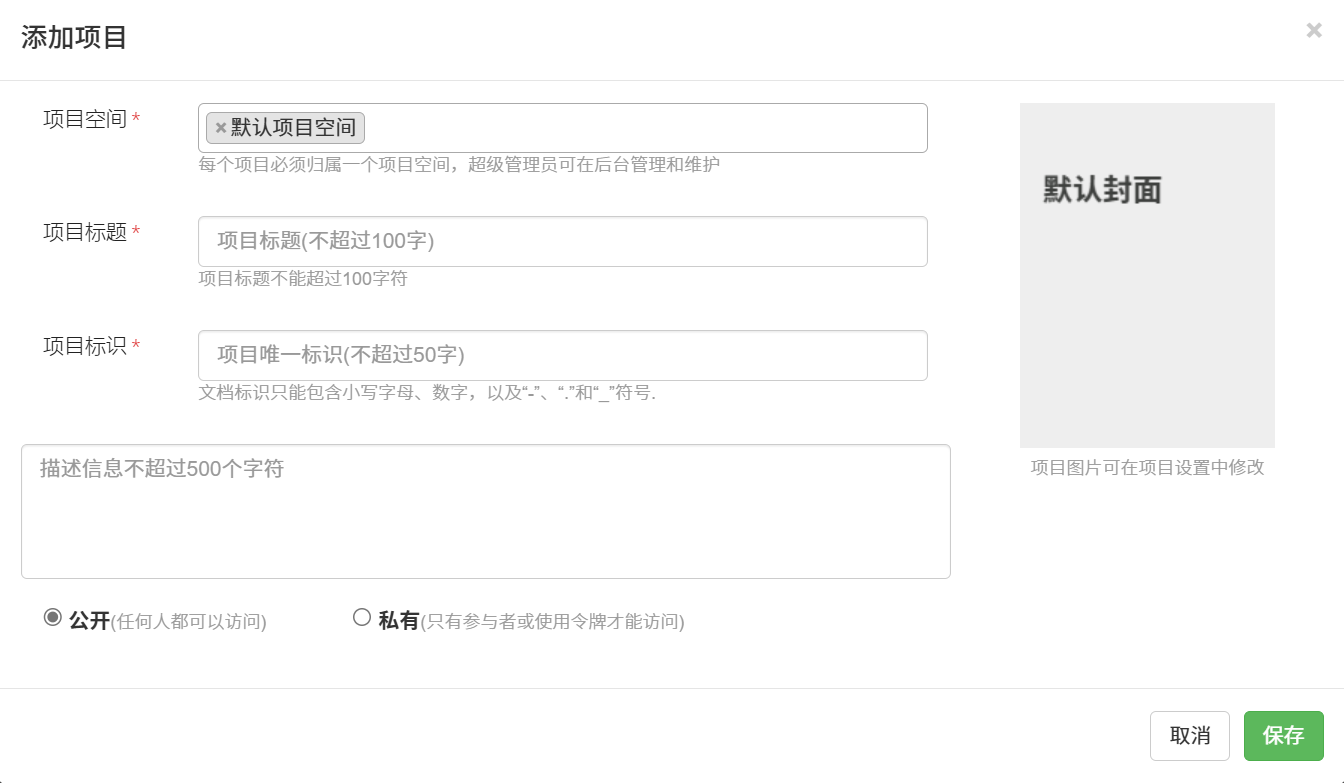Click the 项目标识 field label
The height and width of the screenshot is (783, 1344).
pyautogui.click(x=85, y=347)
